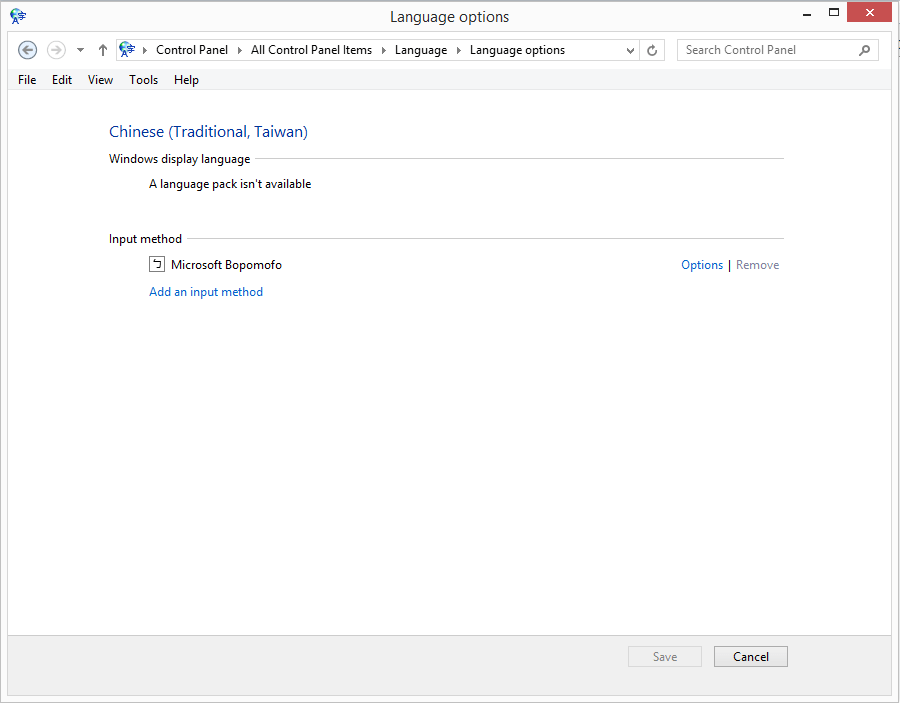900x703 pixels.
Task: Maximize the Language options window
Action: pyautogui.click(x=834, y=13)
